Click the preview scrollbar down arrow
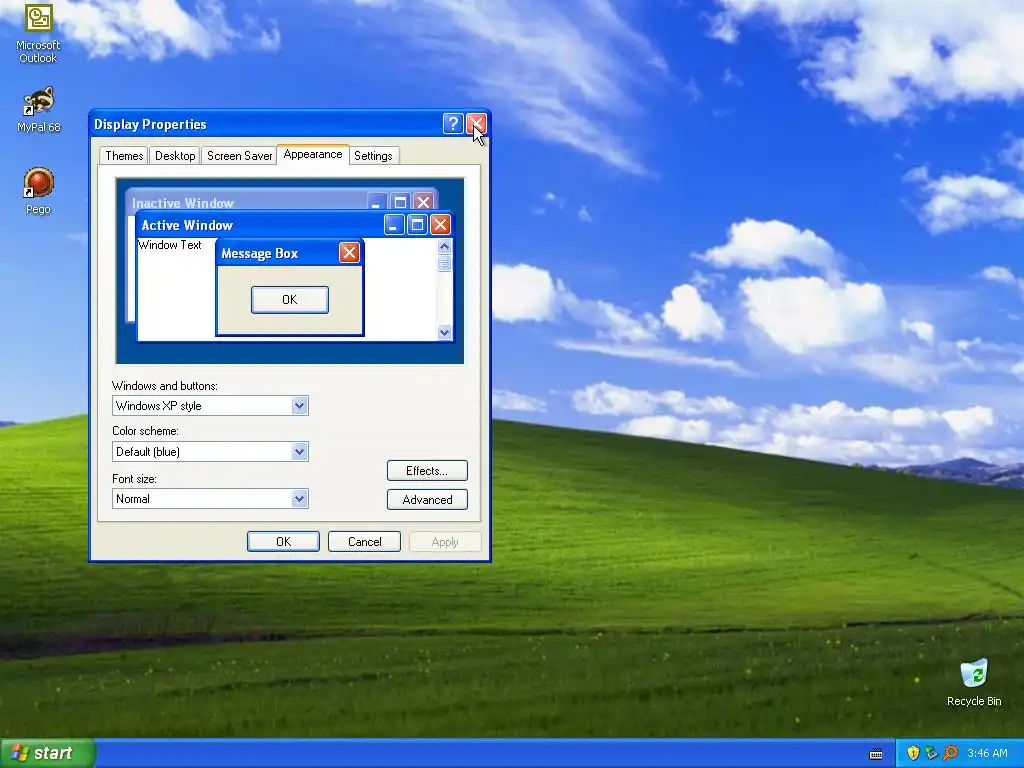The width and height of the screenshot is (1024, 768). [444, 332]
